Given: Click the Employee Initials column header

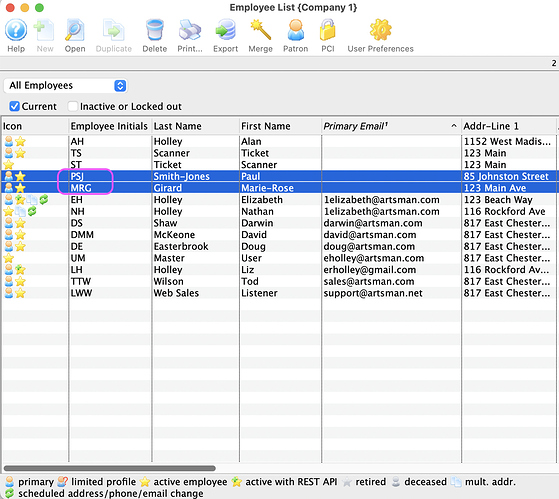Looking at the screenshot, I should tap(110, 126).
